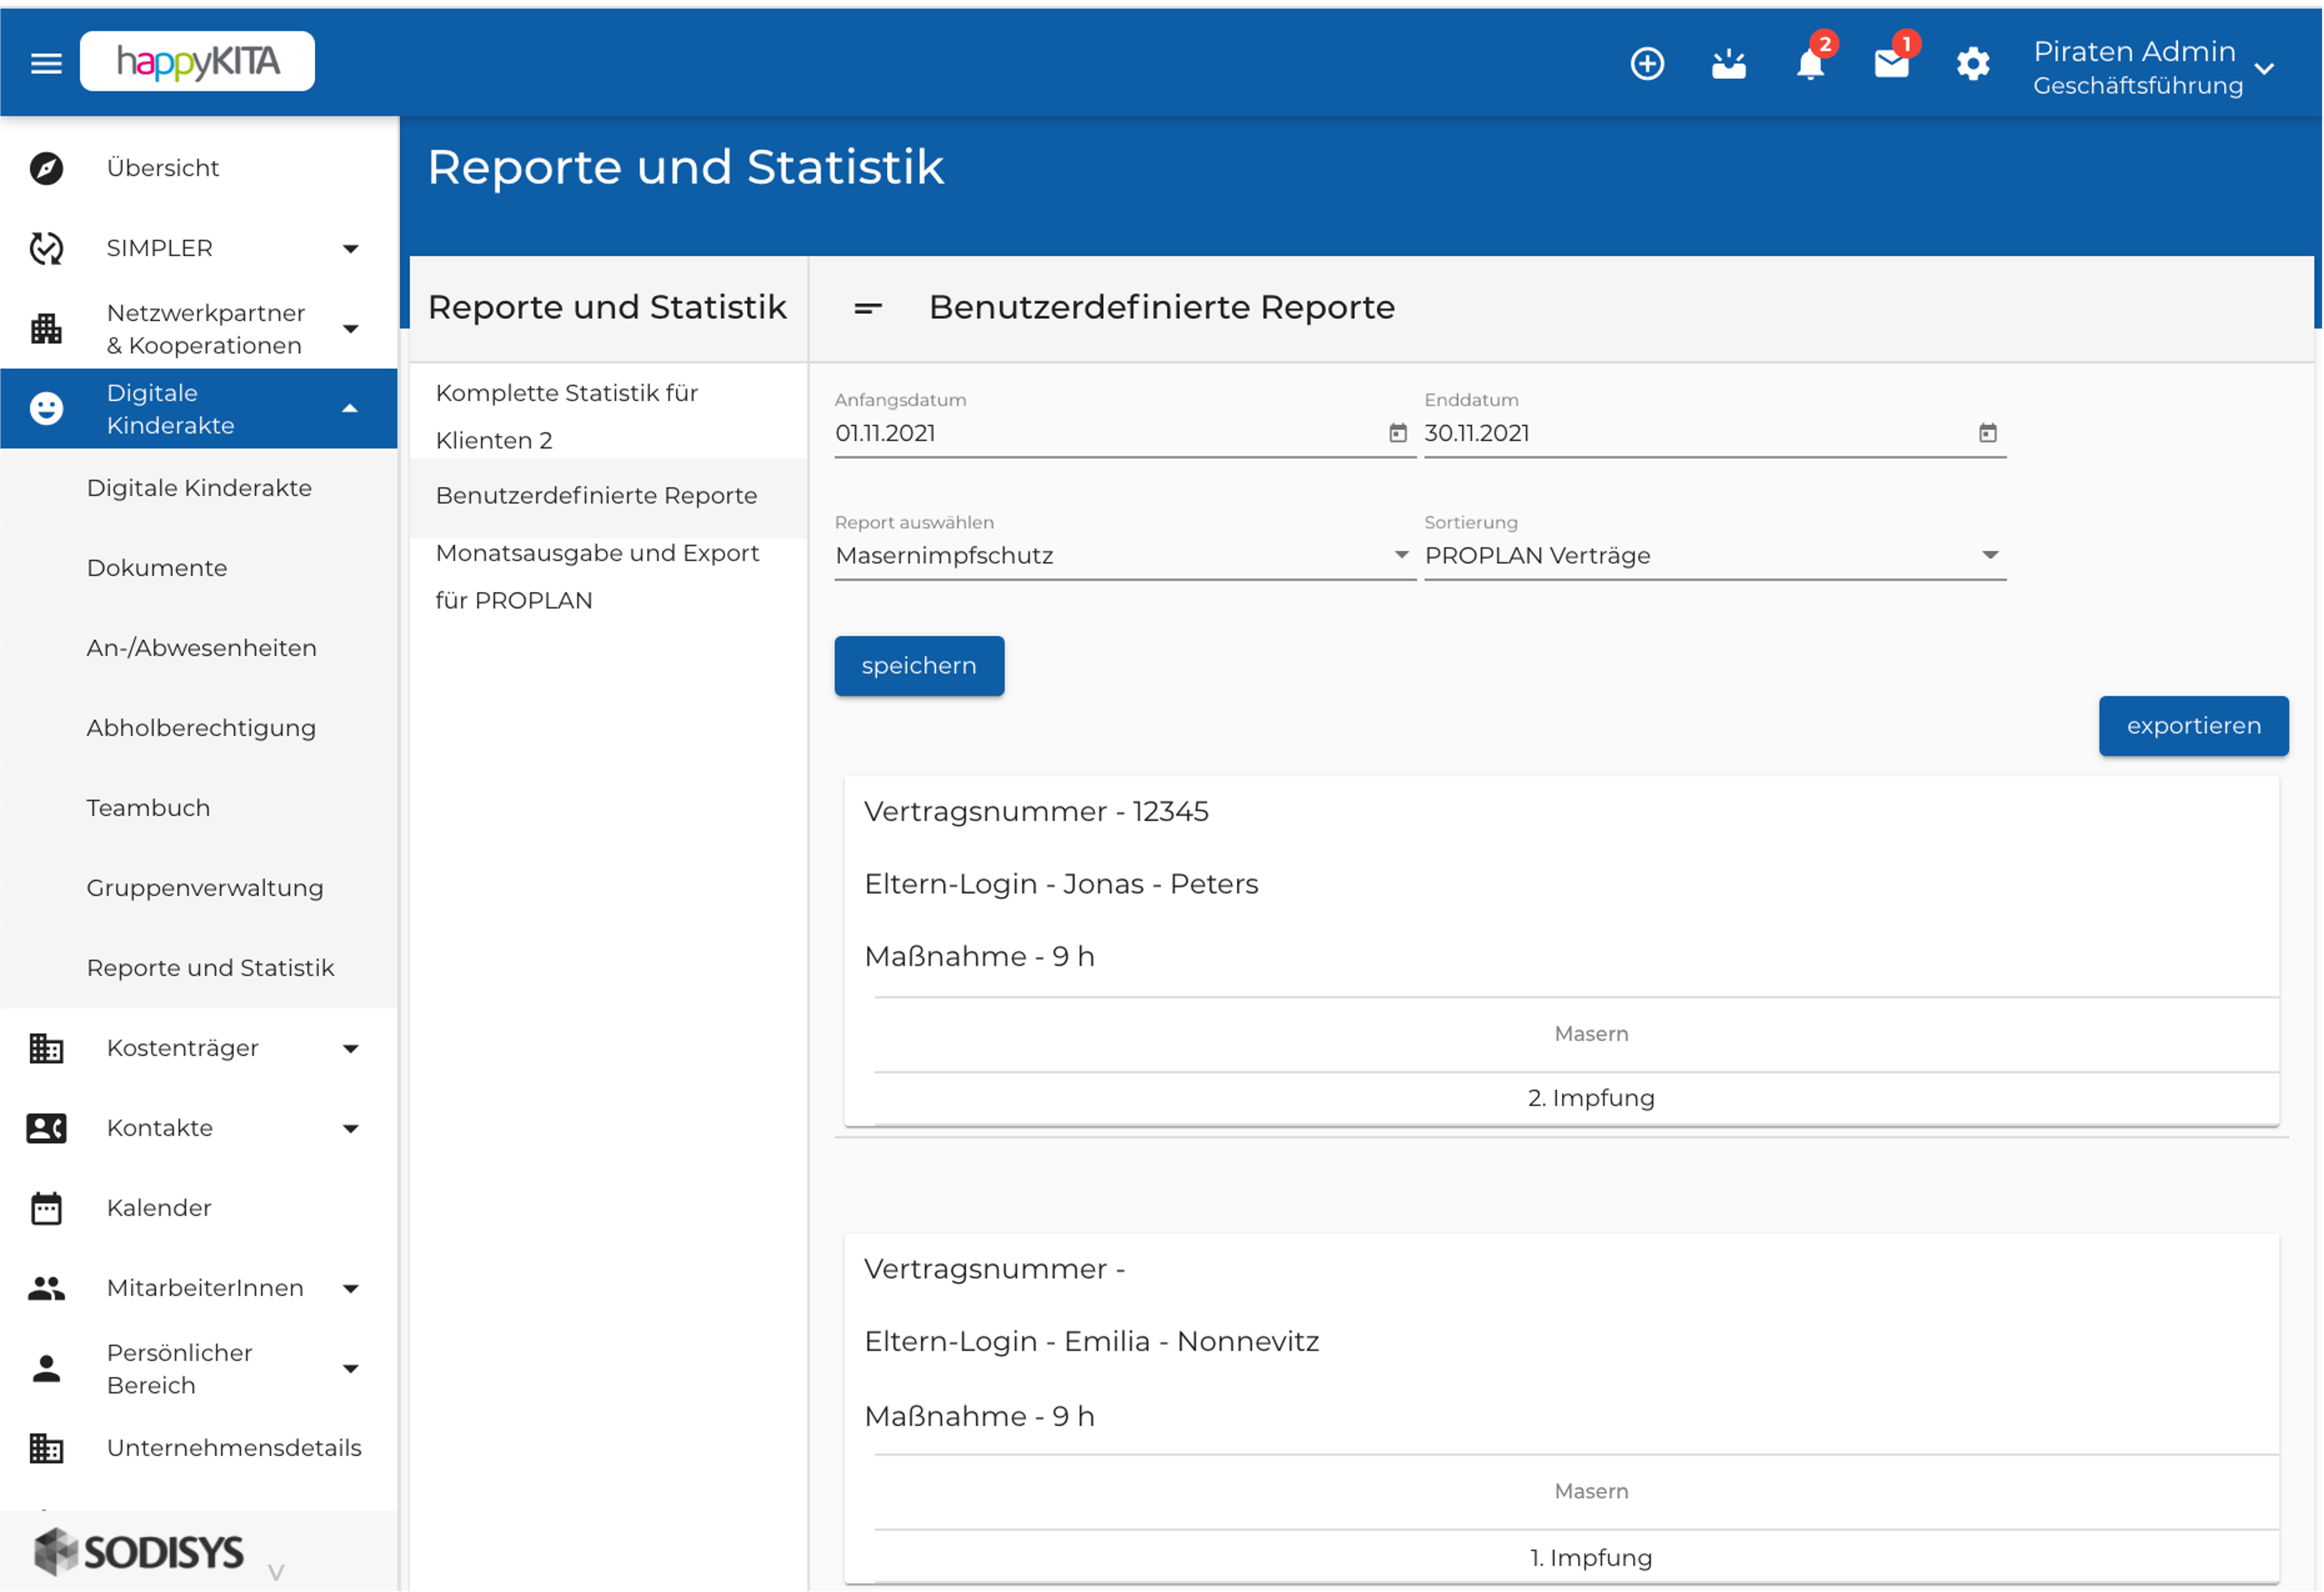Open Kalender in sidebar
This screenshot has height=1592, width=2324.
coord(159,1208)
